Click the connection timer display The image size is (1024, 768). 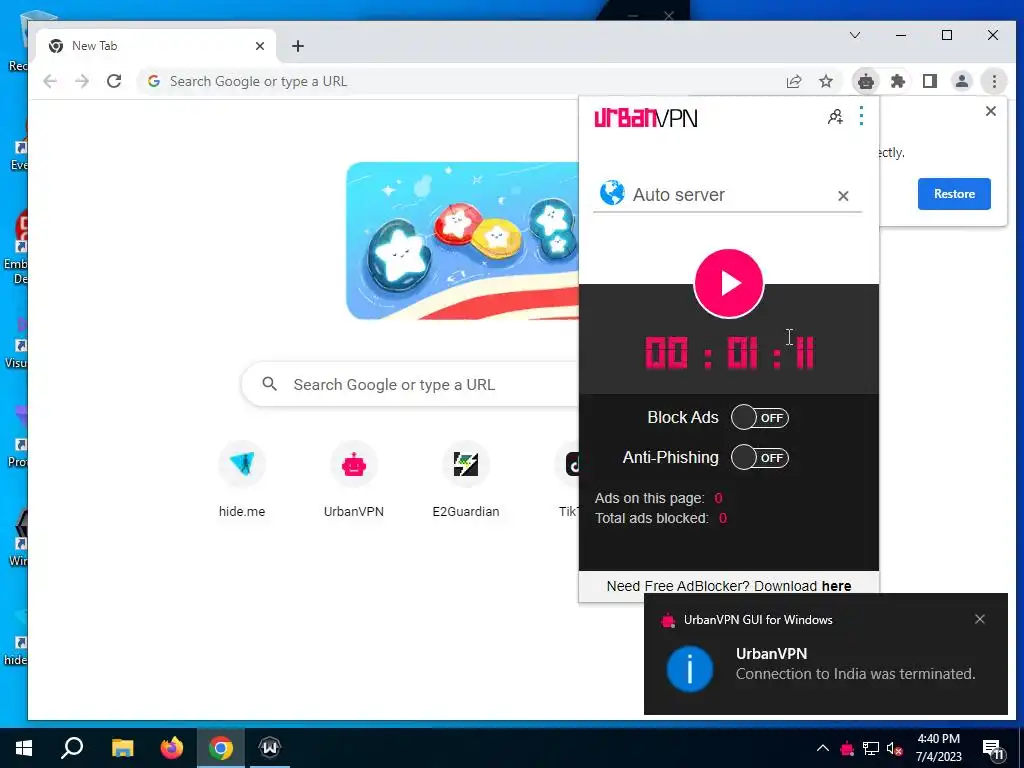(729, 353)
